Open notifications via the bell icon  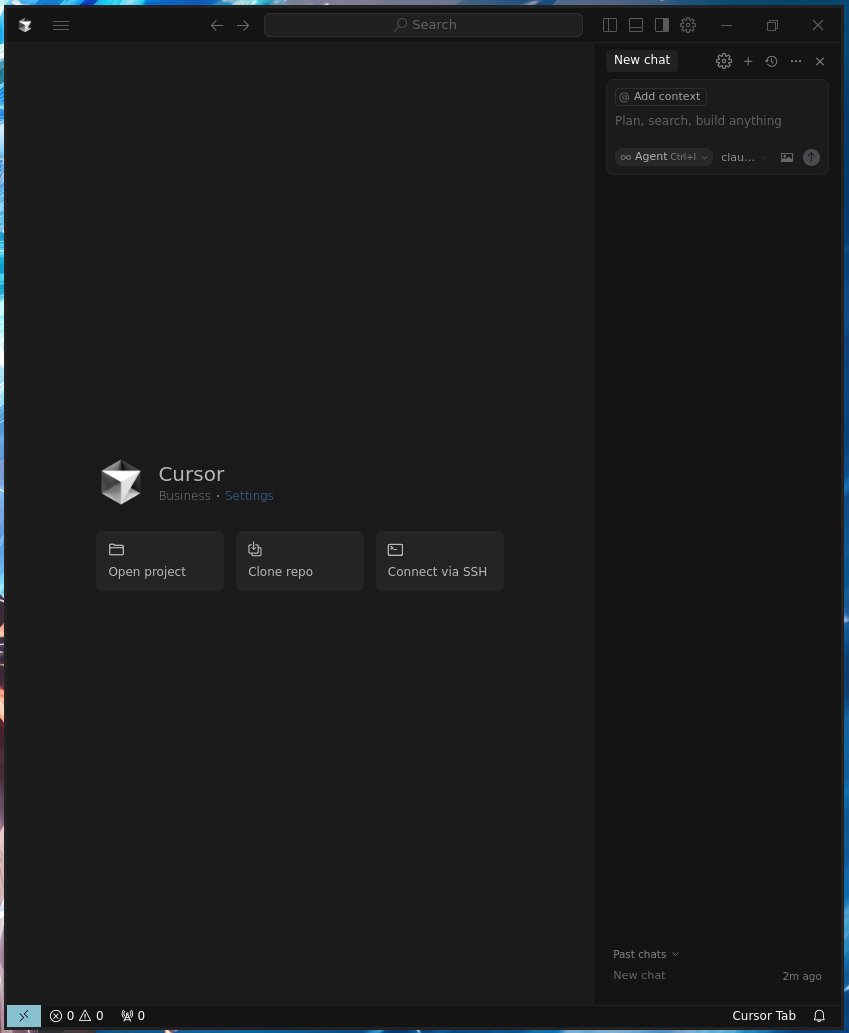[819, 1015]
